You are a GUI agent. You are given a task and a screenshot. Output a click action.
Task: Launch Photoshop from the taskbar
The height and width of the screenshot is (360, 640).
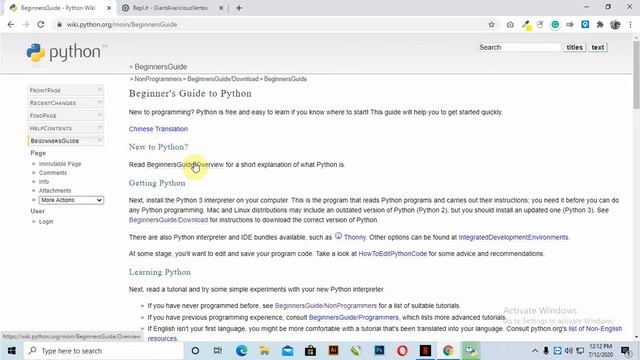[x=379, y=351]
